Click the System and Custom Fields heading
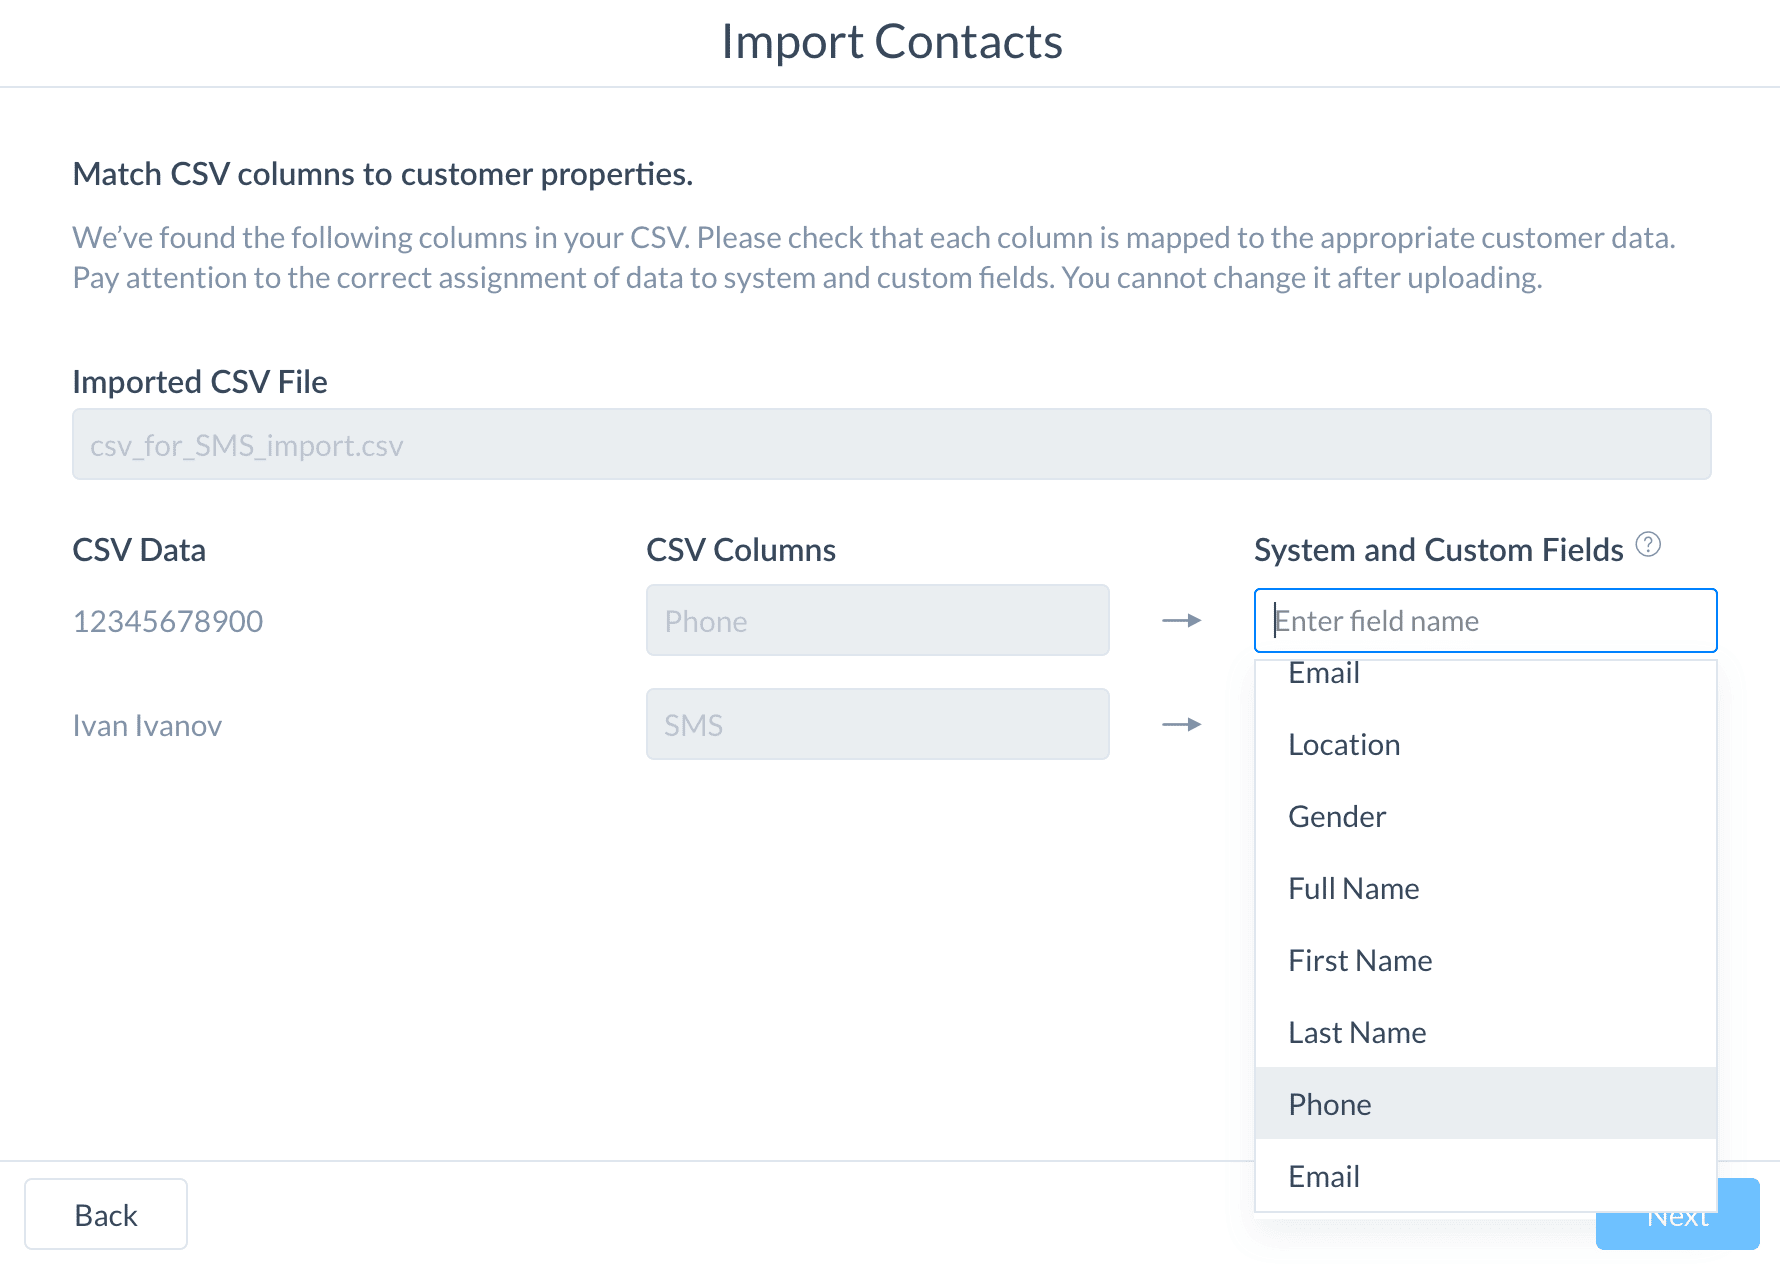The width and height of the screenshot is (1780, 1264). pos(1438,550)
